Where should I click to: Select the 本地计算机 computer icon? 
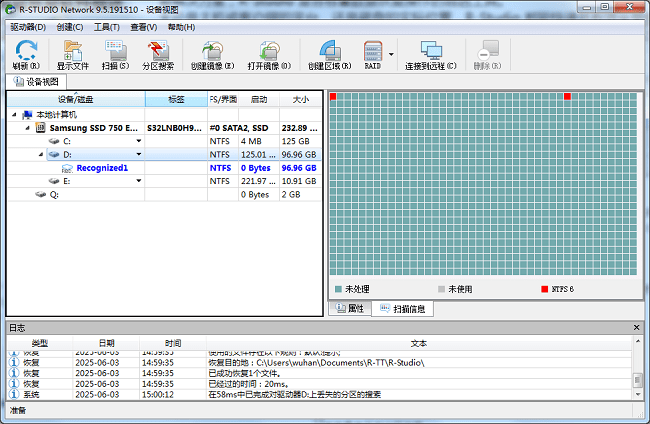tap(27, 114)
